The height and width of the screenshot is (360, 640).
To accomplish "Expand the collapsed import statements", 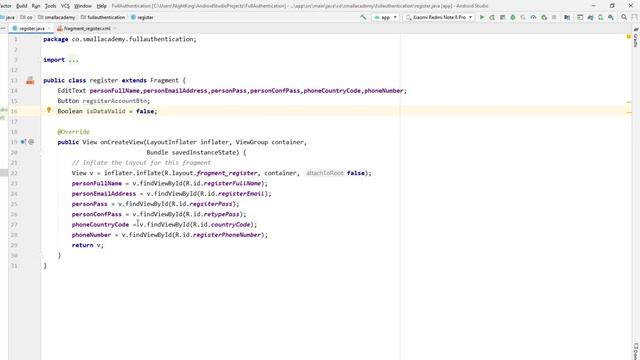I will click(x=73, y=60).
